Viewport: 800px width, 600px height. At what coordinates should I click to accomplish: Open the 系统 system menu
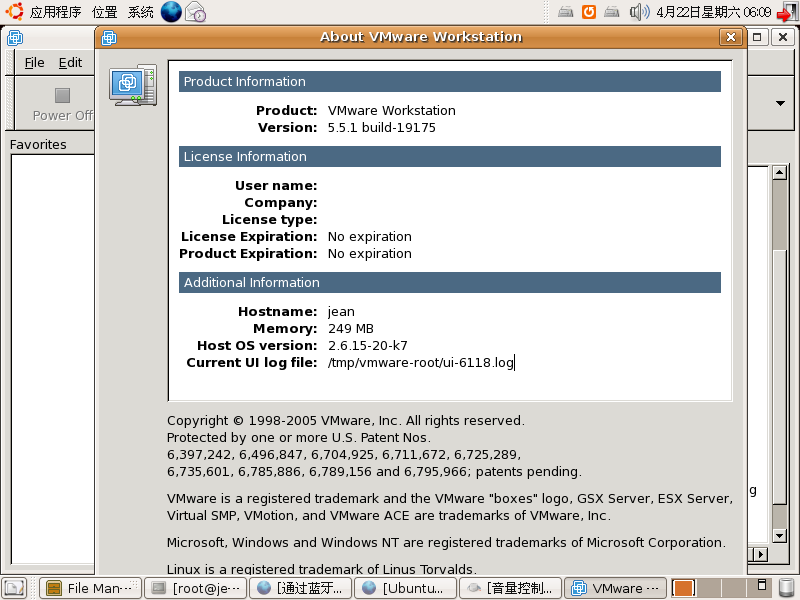coord(140,11)
